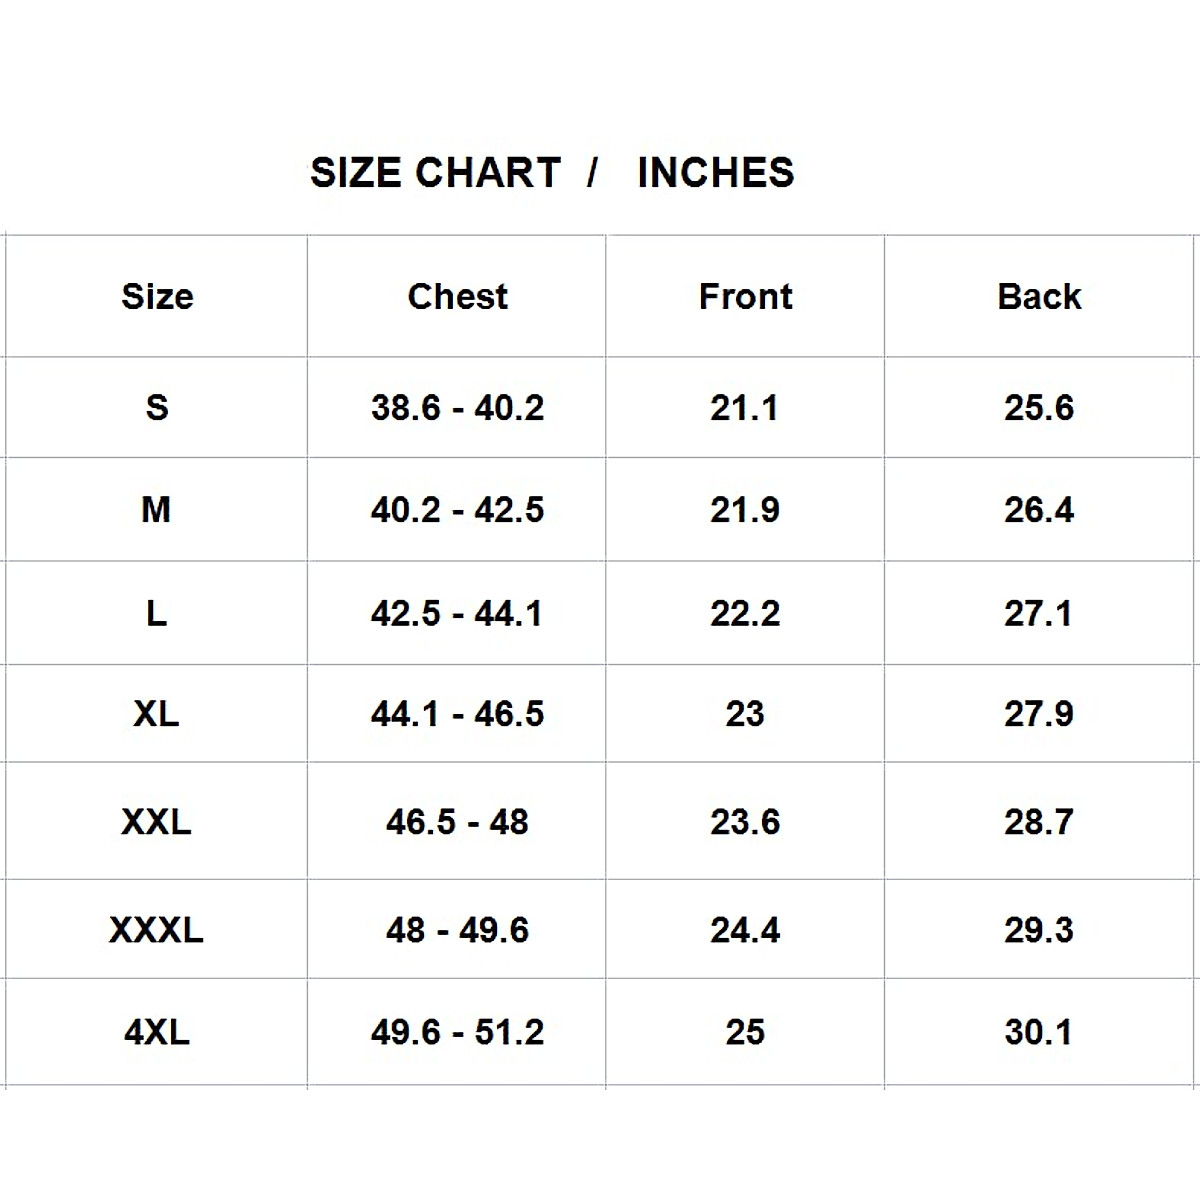Select the Chest column header
This screenshot has width=1200, height=1200.
point(457,297)
